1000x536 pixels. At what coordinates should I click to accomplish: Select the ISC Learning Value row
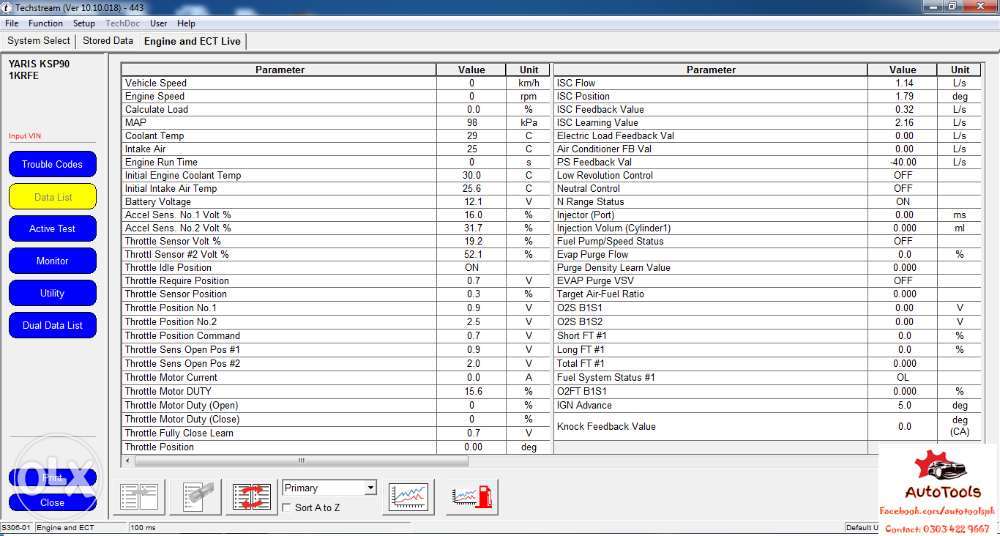768,123
